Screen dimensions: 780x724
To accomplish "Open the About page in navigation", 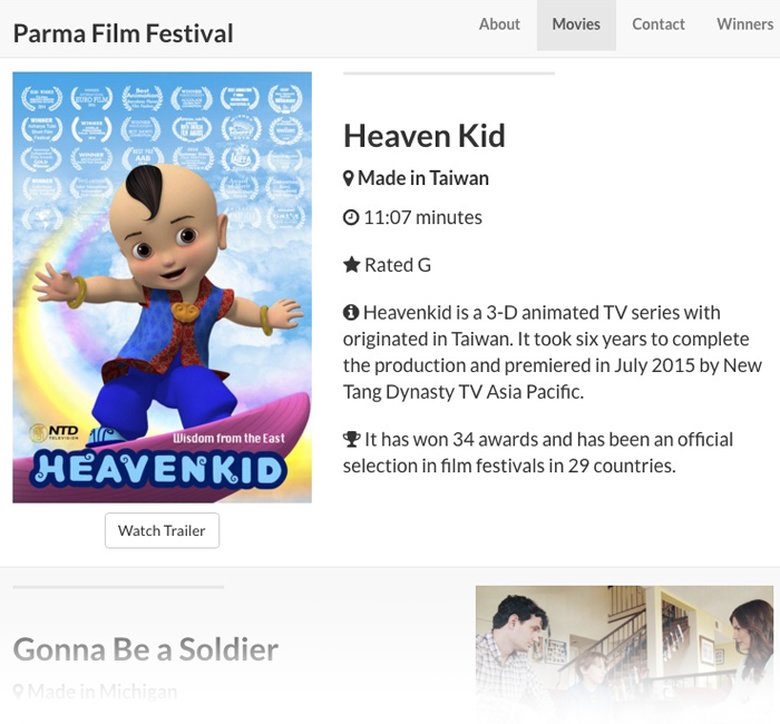I will pos(499,24).
